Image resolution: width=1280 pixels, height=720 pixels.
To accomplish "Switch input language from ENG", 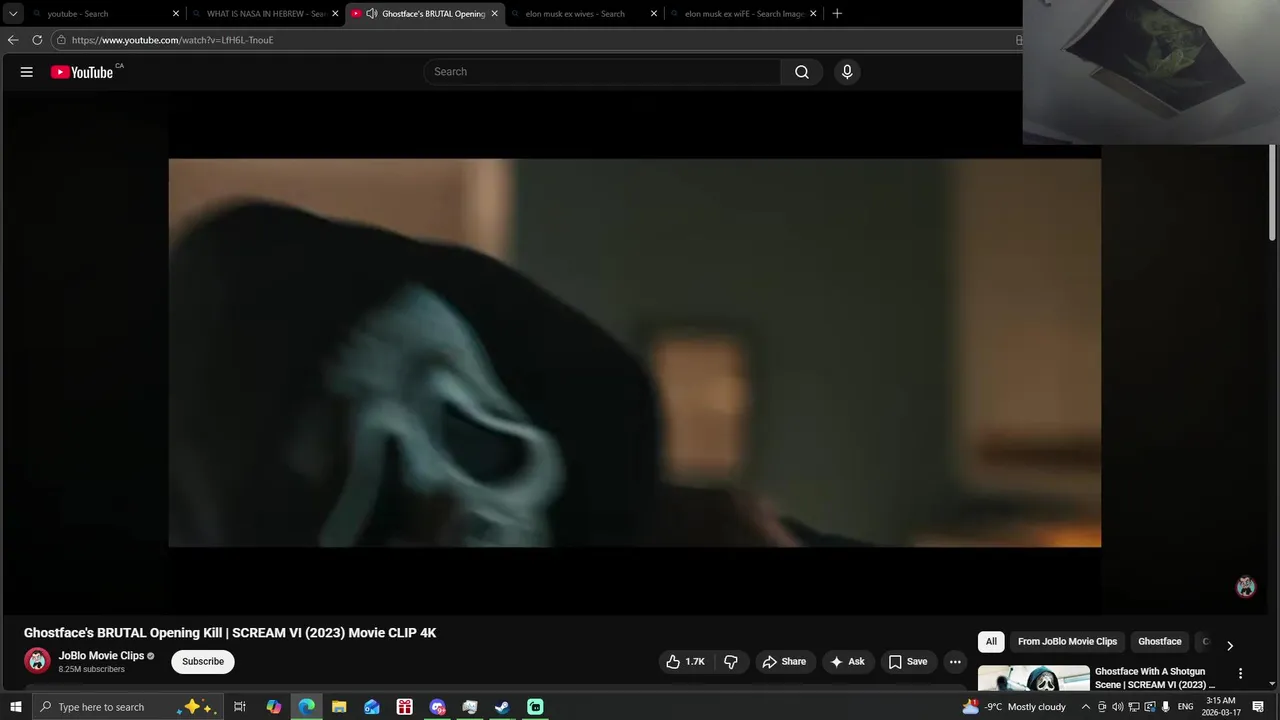I will tap(1185, 707).
